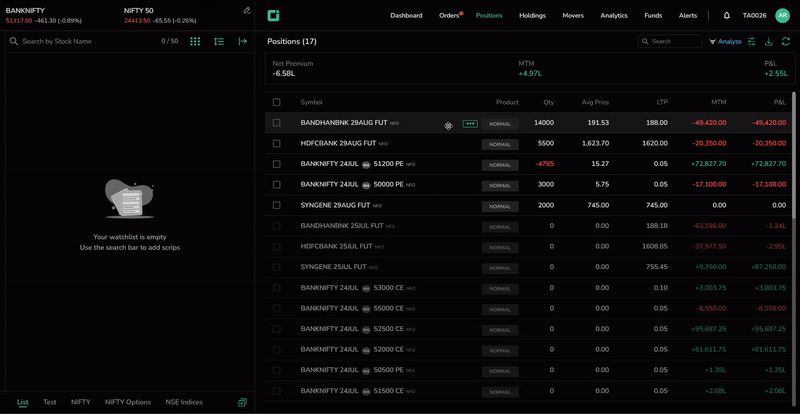Open the Movers page
Image resolution: width=800 pixels, height=414 pixels.
[573, 15]
